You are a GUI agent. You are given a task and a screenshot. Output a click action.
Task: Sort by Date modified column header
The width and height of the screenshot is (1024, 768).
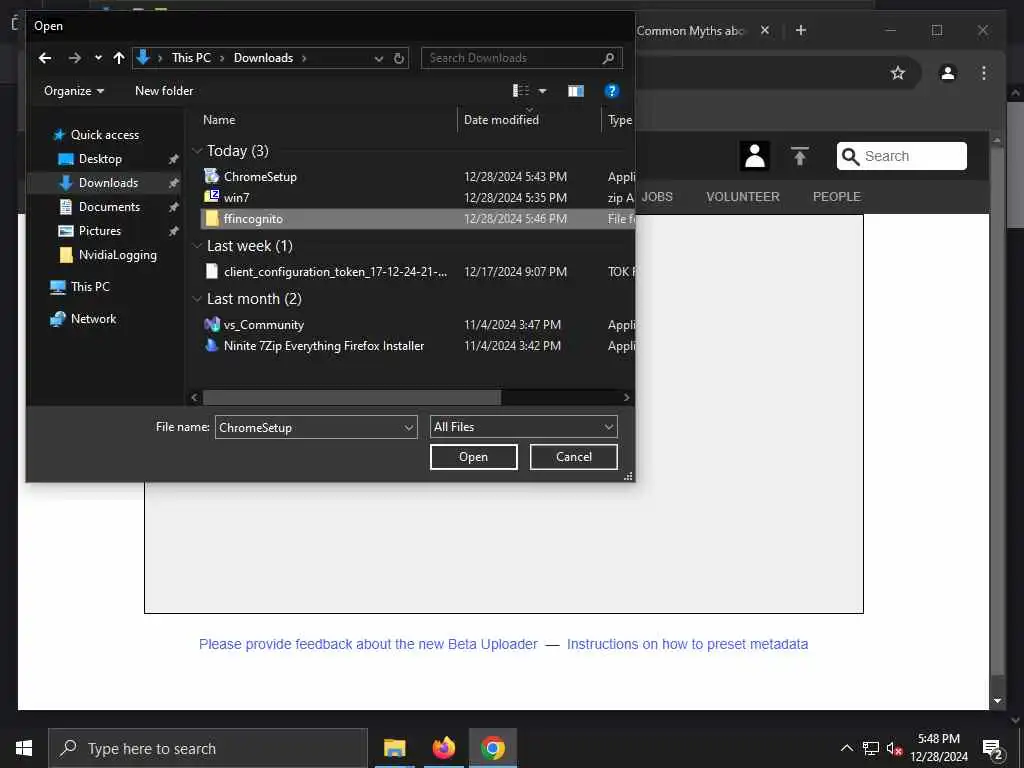(502, 120)
